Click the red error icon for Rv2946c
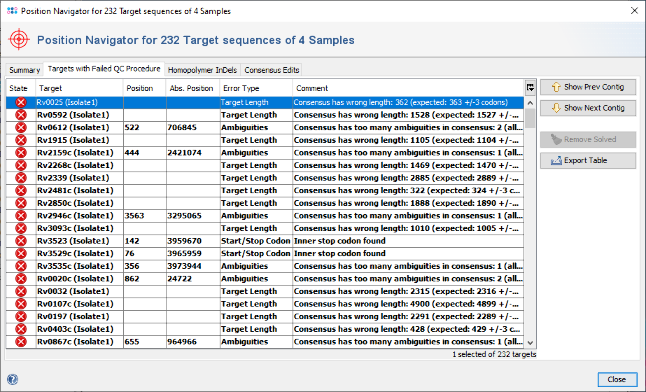 click(x=21, y=216)
